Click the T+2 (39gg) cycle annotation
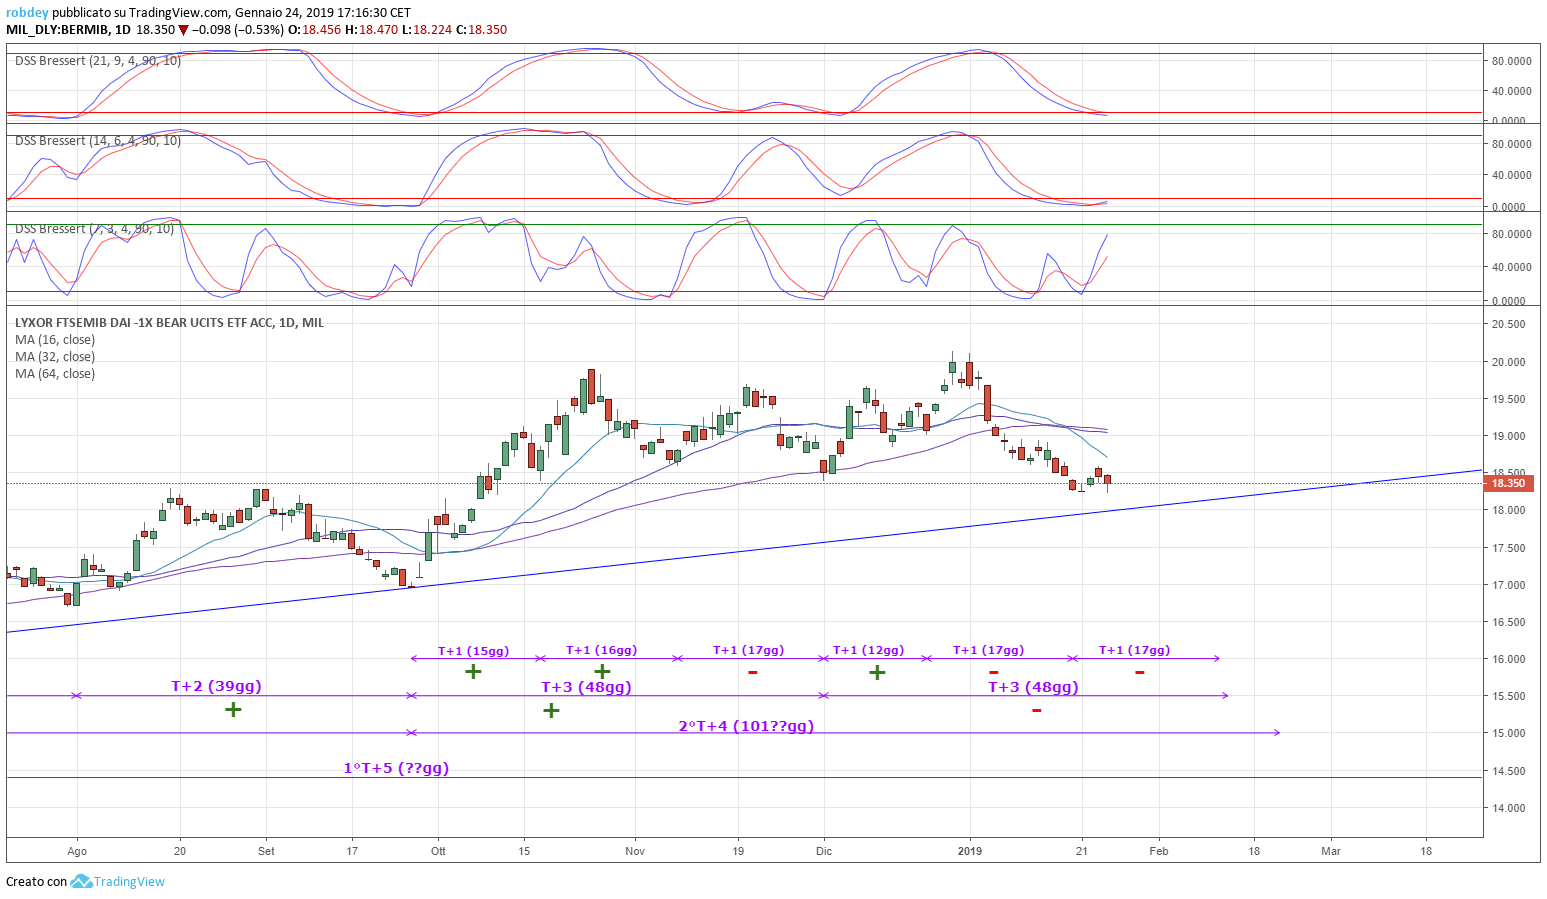Viewport: 1547px width, 899px height. coord(216,686)
